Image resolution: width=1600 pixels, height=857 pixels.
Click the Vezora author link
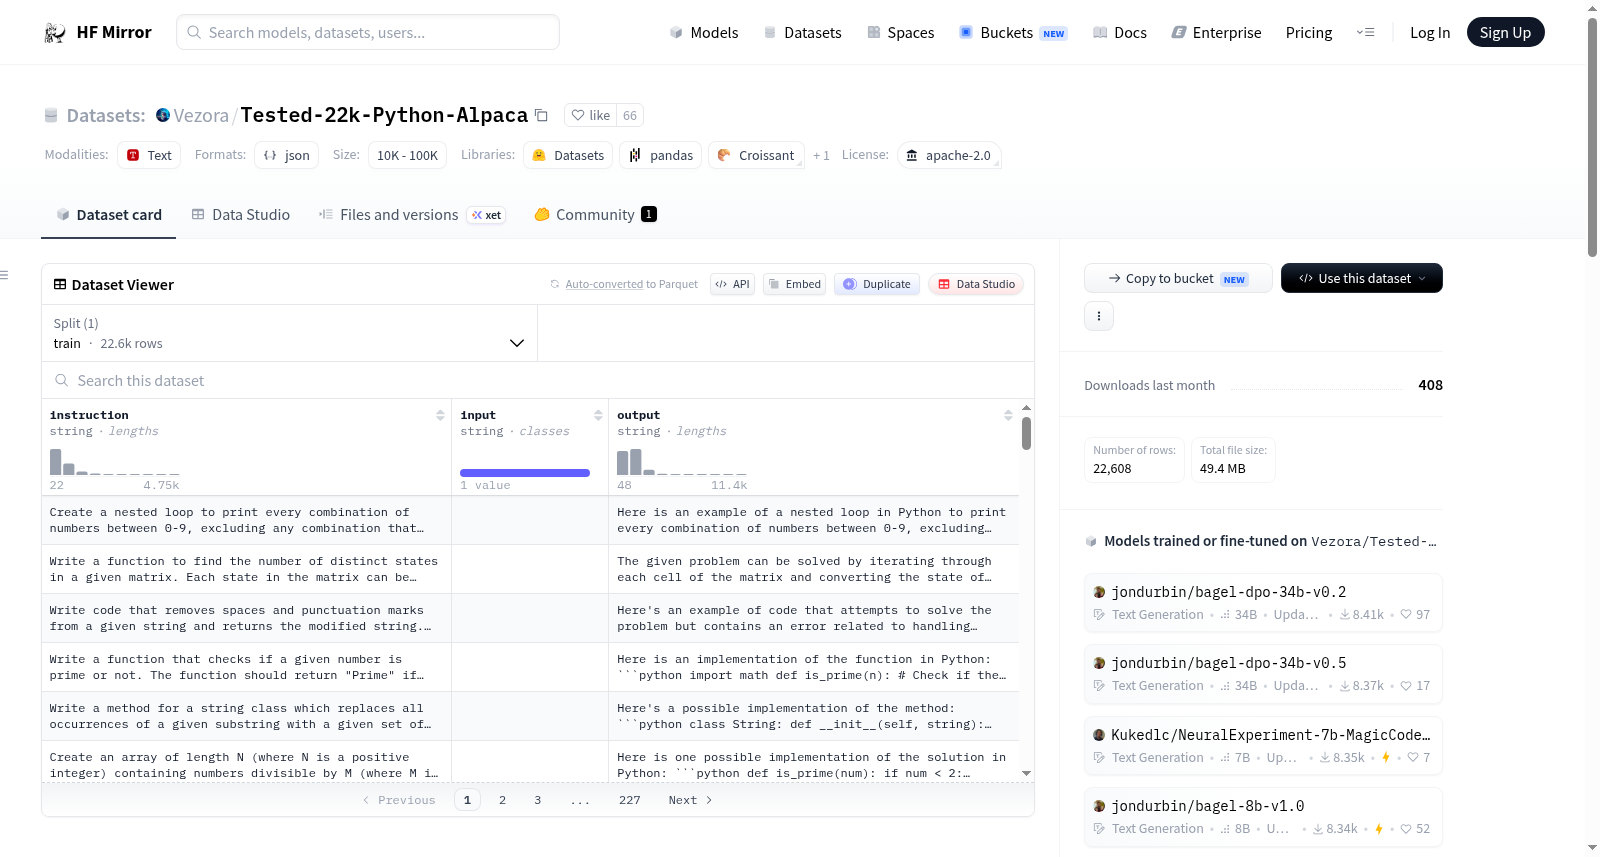pos(201,115)
